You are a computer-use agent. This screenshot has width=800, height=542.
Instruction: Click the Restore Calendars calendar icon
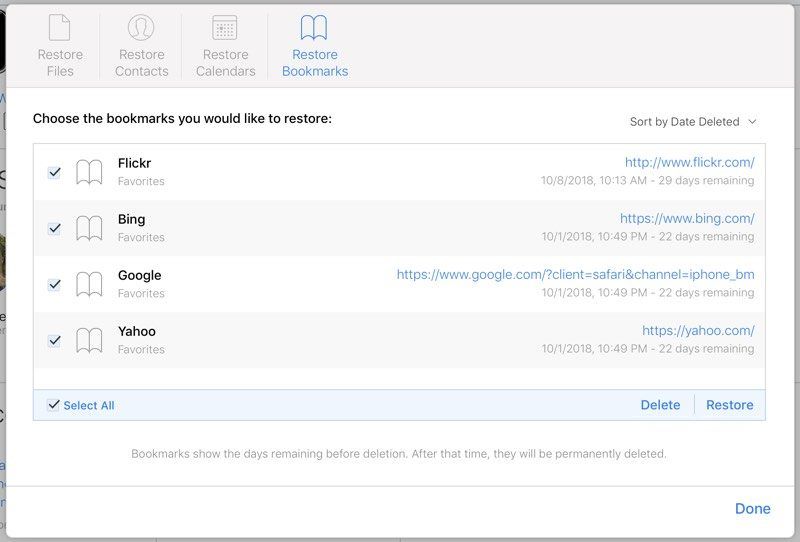225,27
